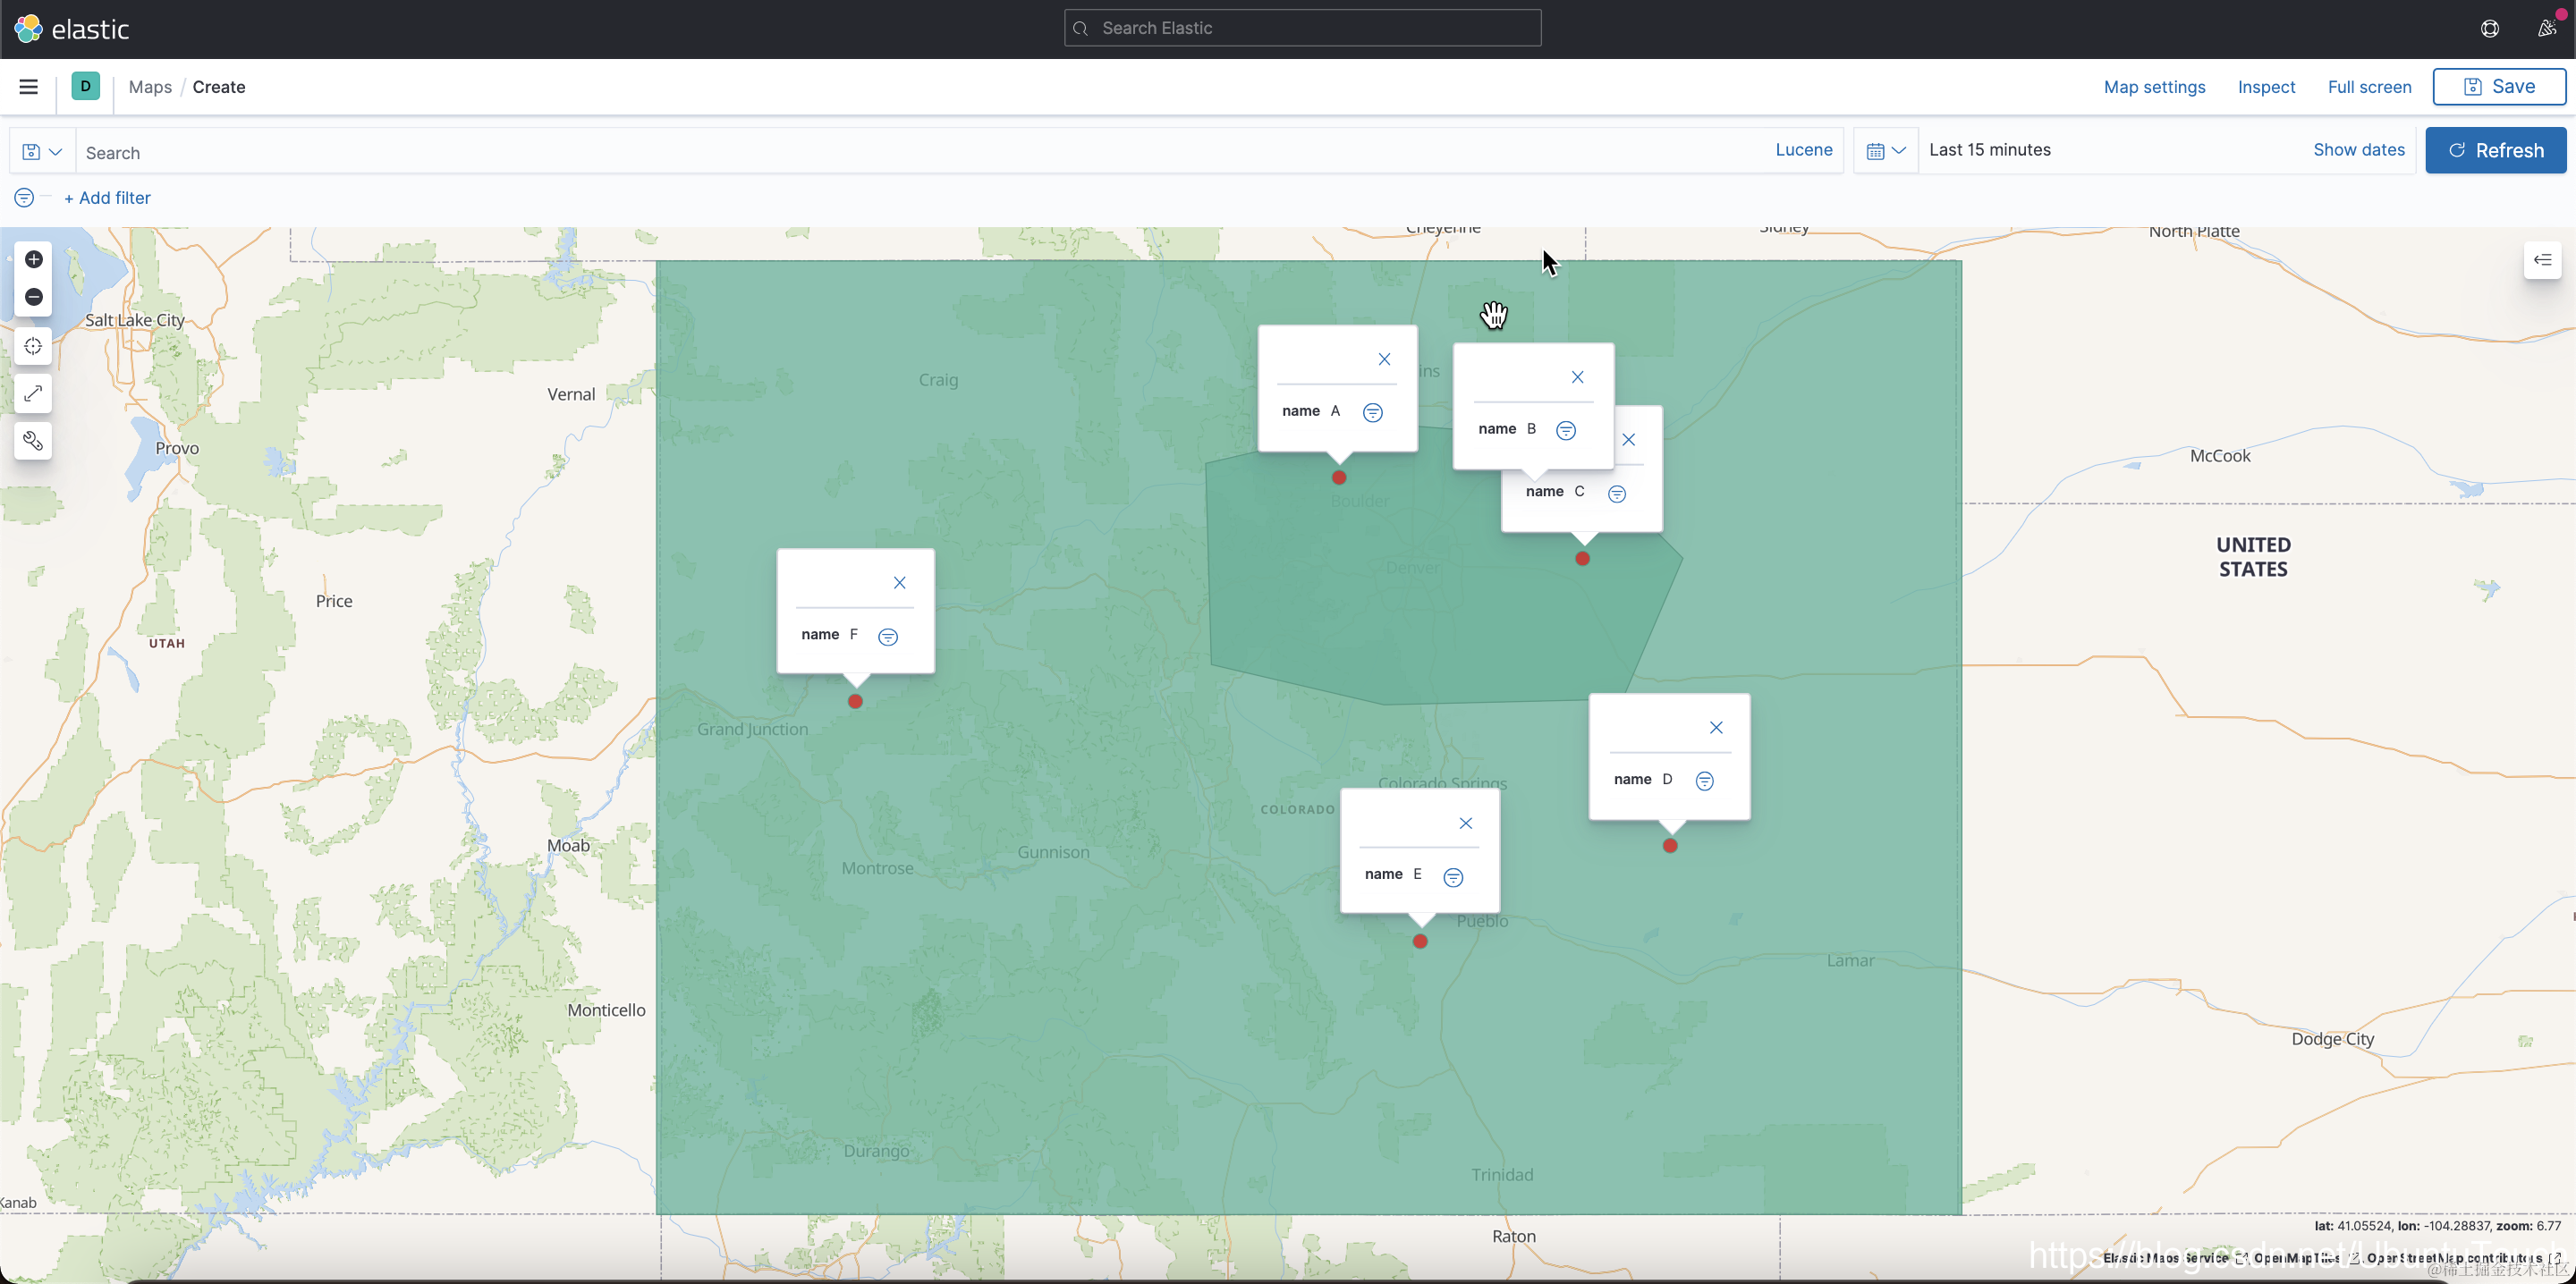Open the Map settings menu item
Screen dimensions: 2576x1284
coord(2154,87)
